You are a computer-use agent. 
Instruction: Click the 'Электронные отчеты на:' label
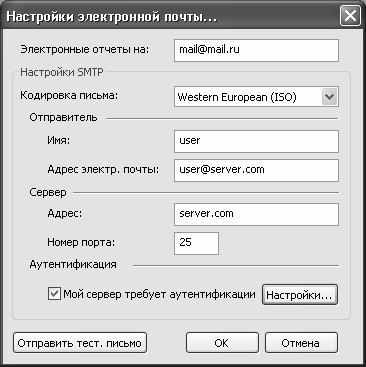tap(85, 49)
